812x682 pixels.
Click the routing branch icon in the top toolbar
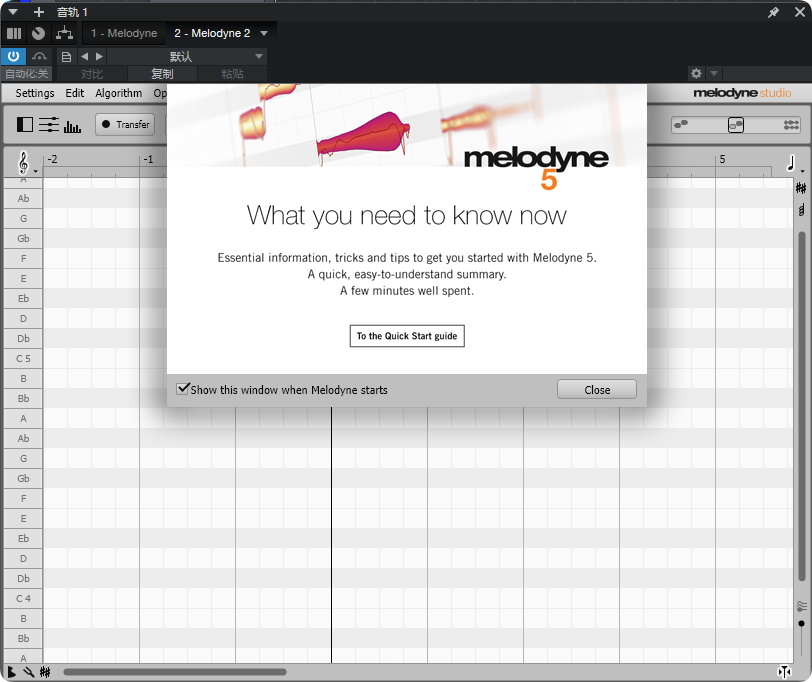click(64, 33)
